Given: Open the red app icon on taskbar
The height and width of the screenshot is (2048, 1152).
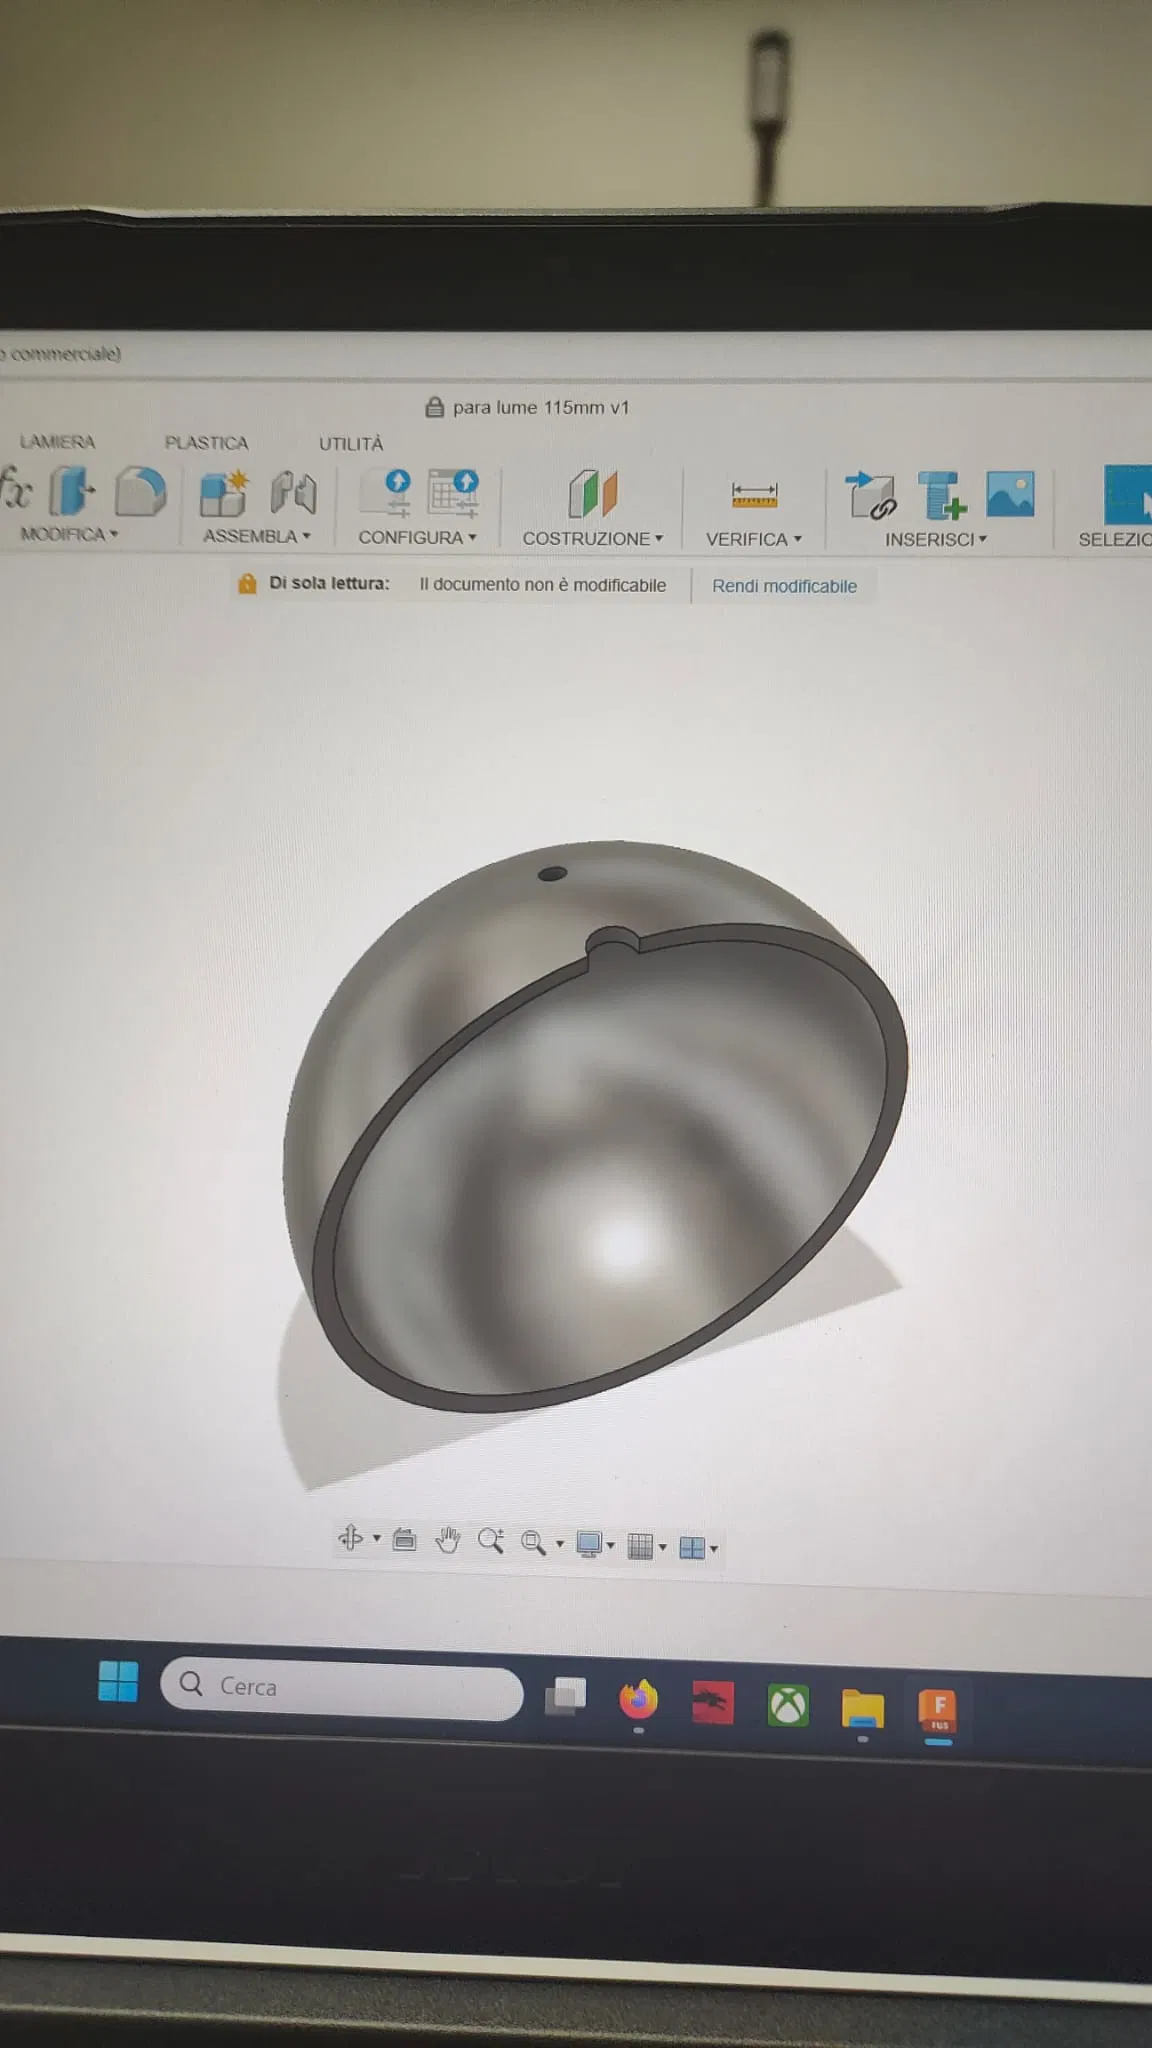Looking at the screenshot, I should (713, 1702).
